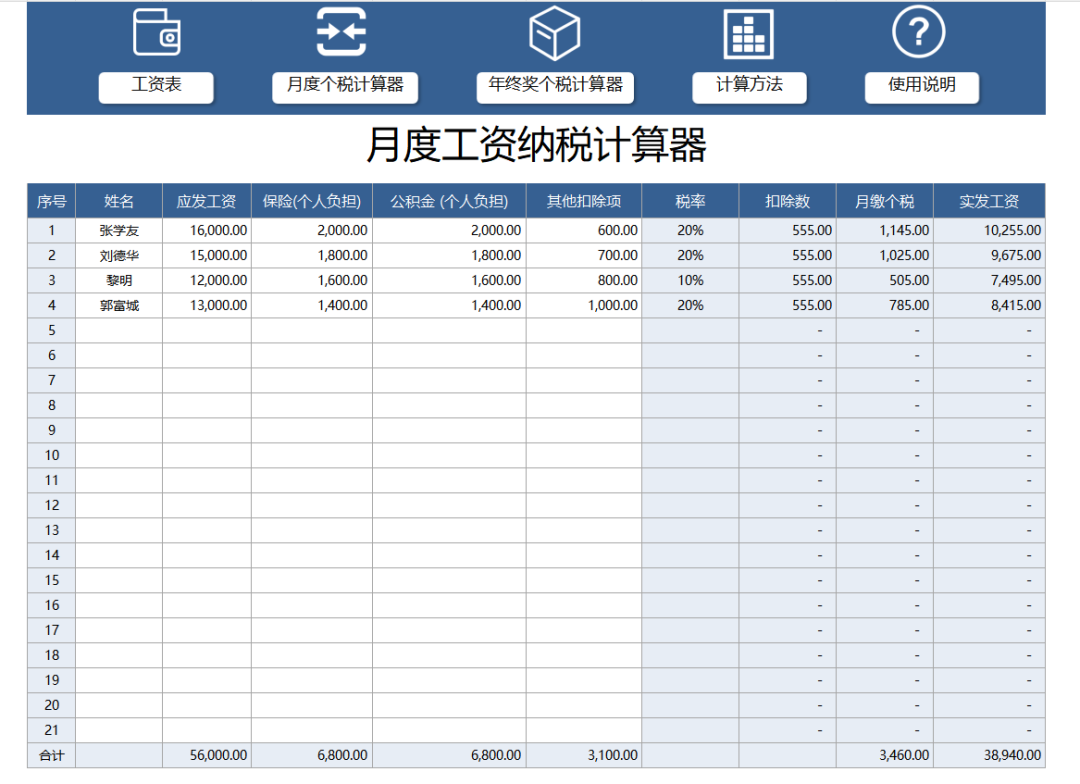
Task: Click the empty name cell in row 5
Action: tap(119, 330)
